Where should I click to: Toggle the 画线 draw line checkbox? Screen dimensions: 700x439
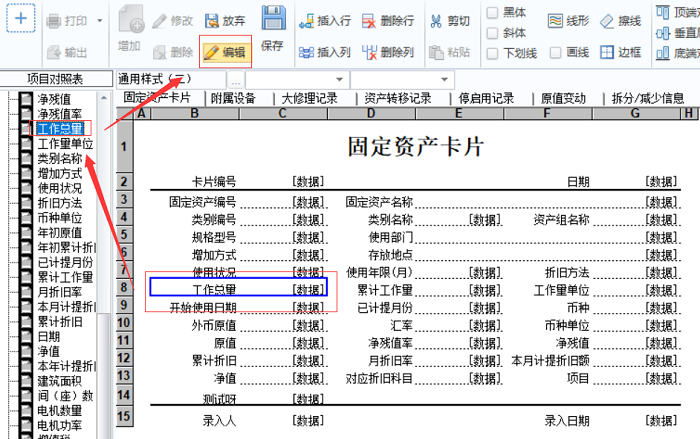point(555,53)
